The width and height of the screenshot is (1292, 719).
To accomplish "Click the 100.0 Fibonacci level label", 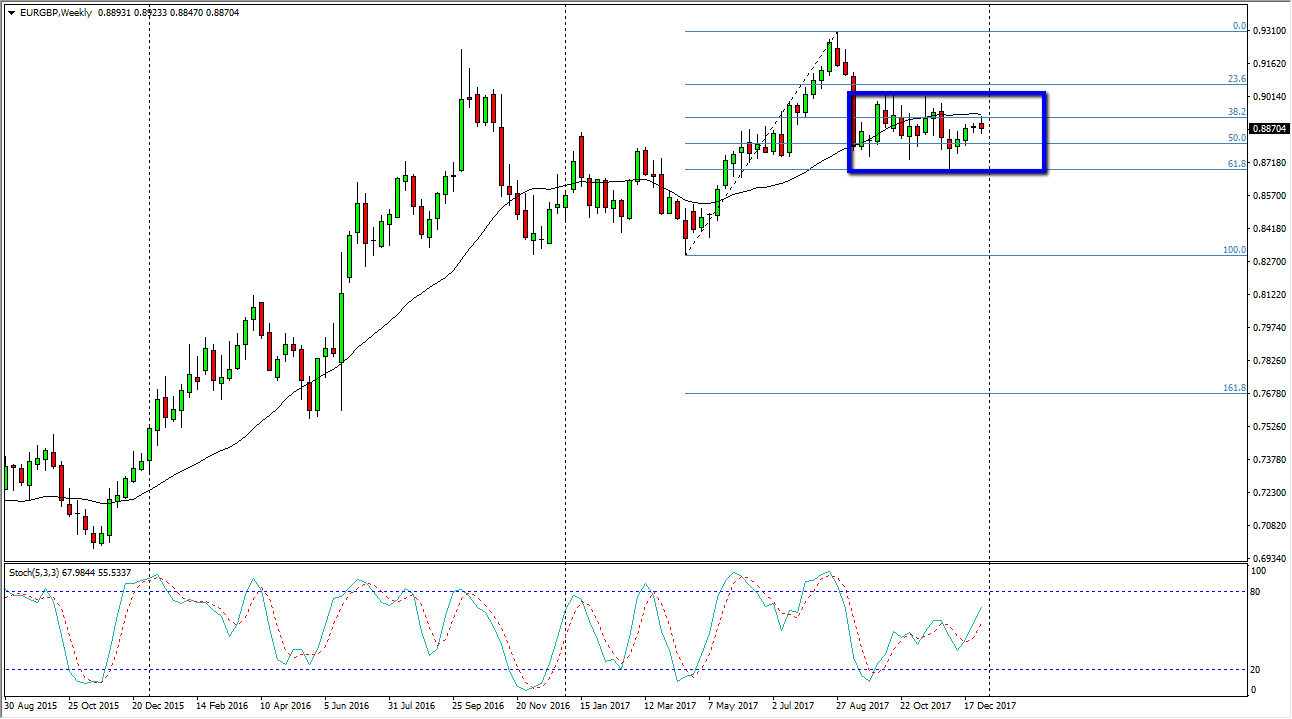I will coord(1234,250).
